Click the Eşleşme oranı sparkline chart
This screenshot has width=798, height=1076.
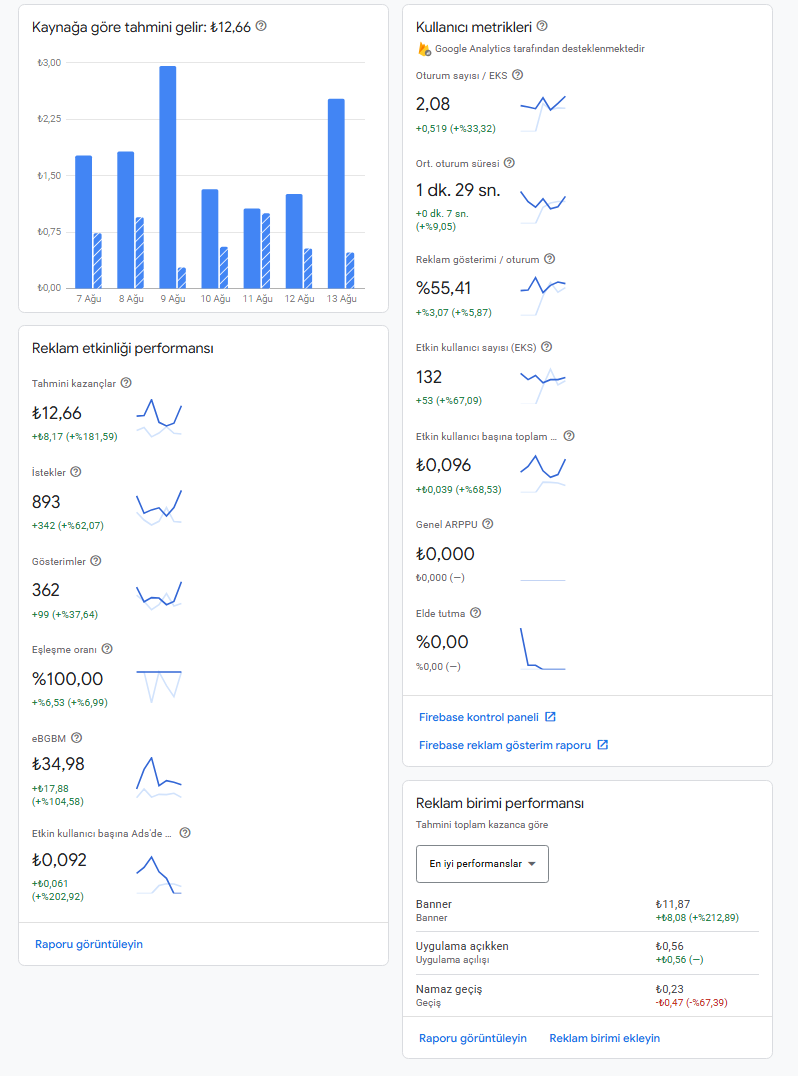pos(159,686)
